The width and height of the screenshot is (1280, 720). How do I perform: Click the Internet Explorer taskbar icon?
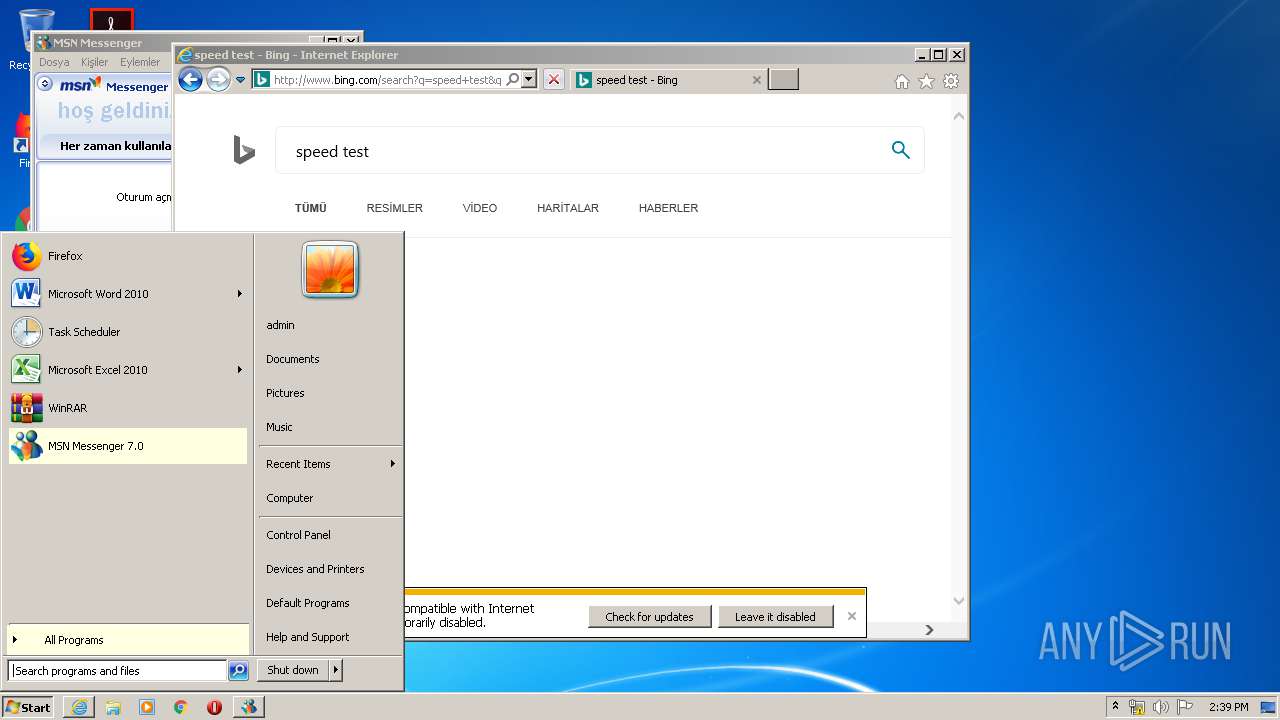click(79, 707)
